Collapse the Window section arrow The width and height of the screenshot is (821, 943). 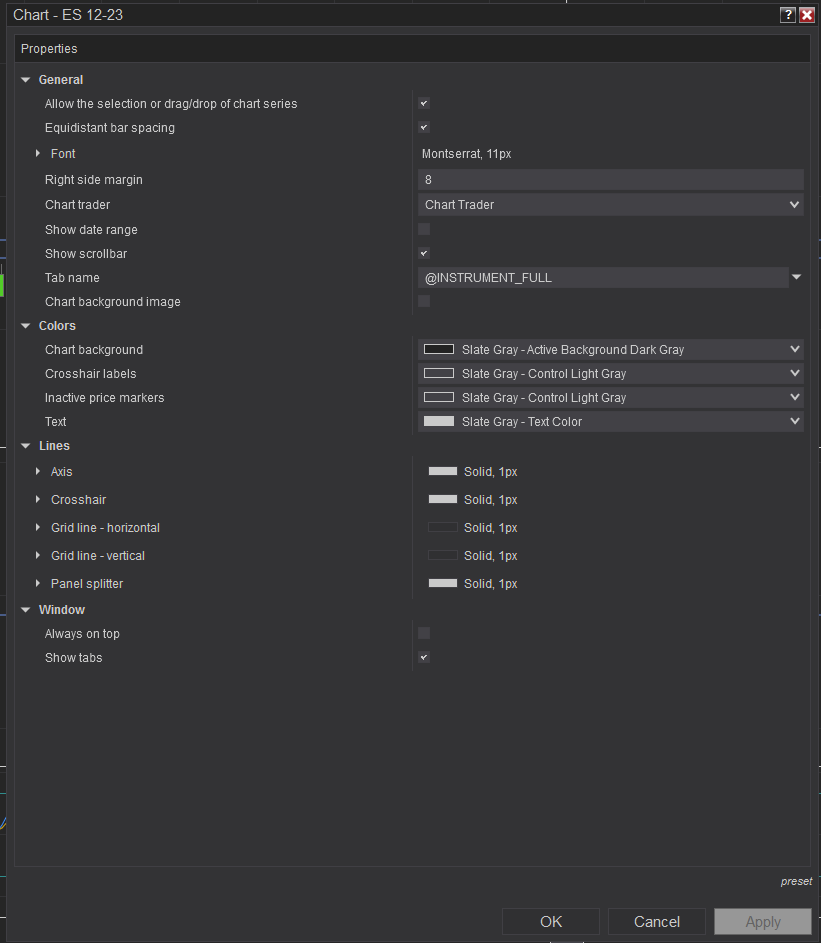pos(26,610)
